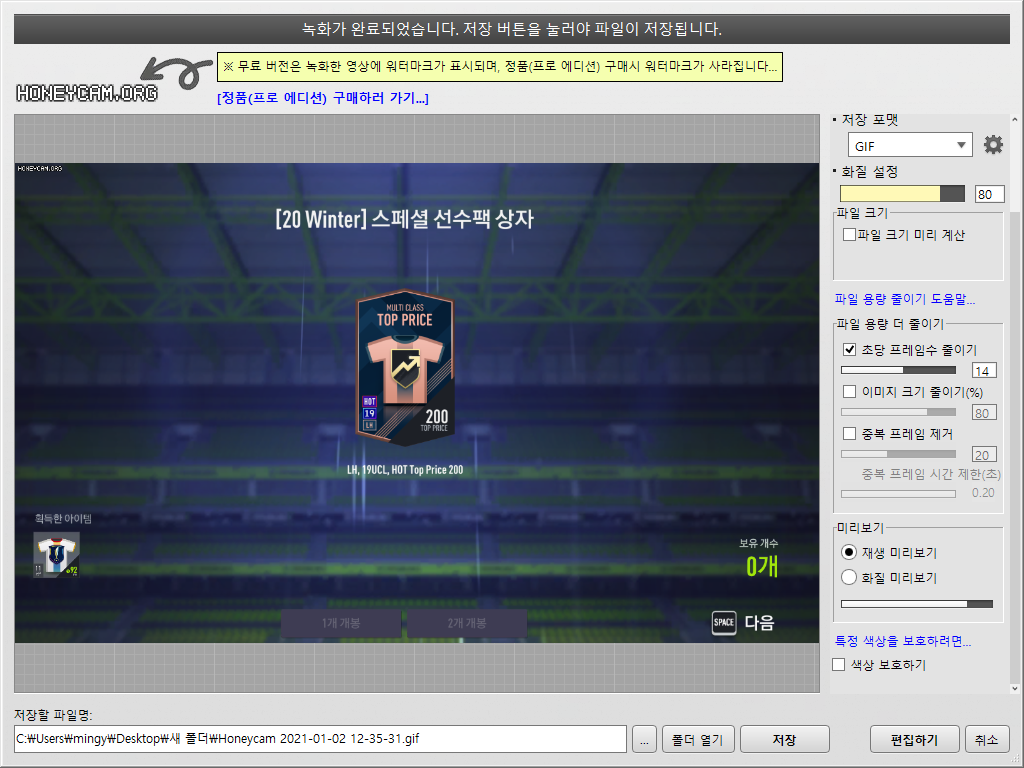Click the quality value field showing 80
Viewport: 1024px width, 768px height.
click(x=989, y=194)
